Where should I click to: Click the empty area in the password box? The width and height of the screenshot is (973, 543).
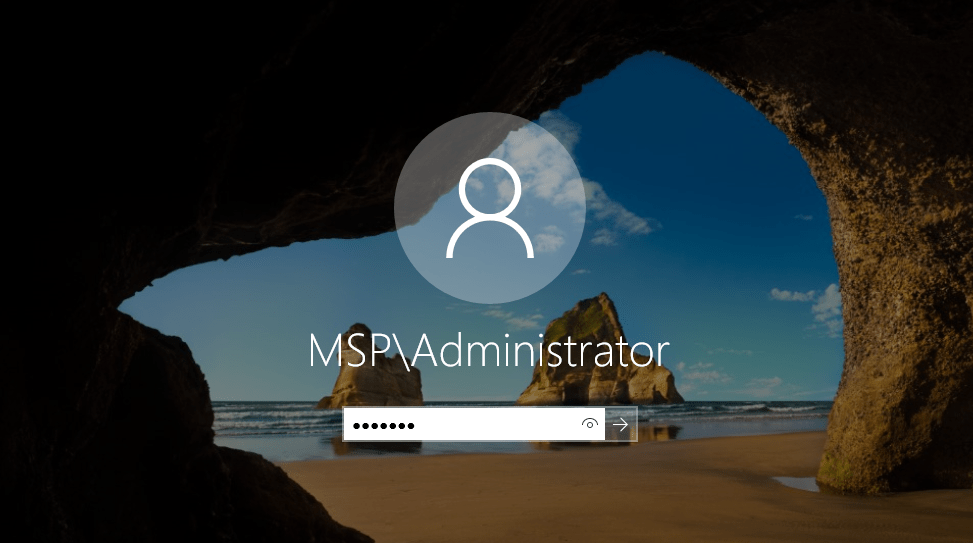tap(496, 425)
